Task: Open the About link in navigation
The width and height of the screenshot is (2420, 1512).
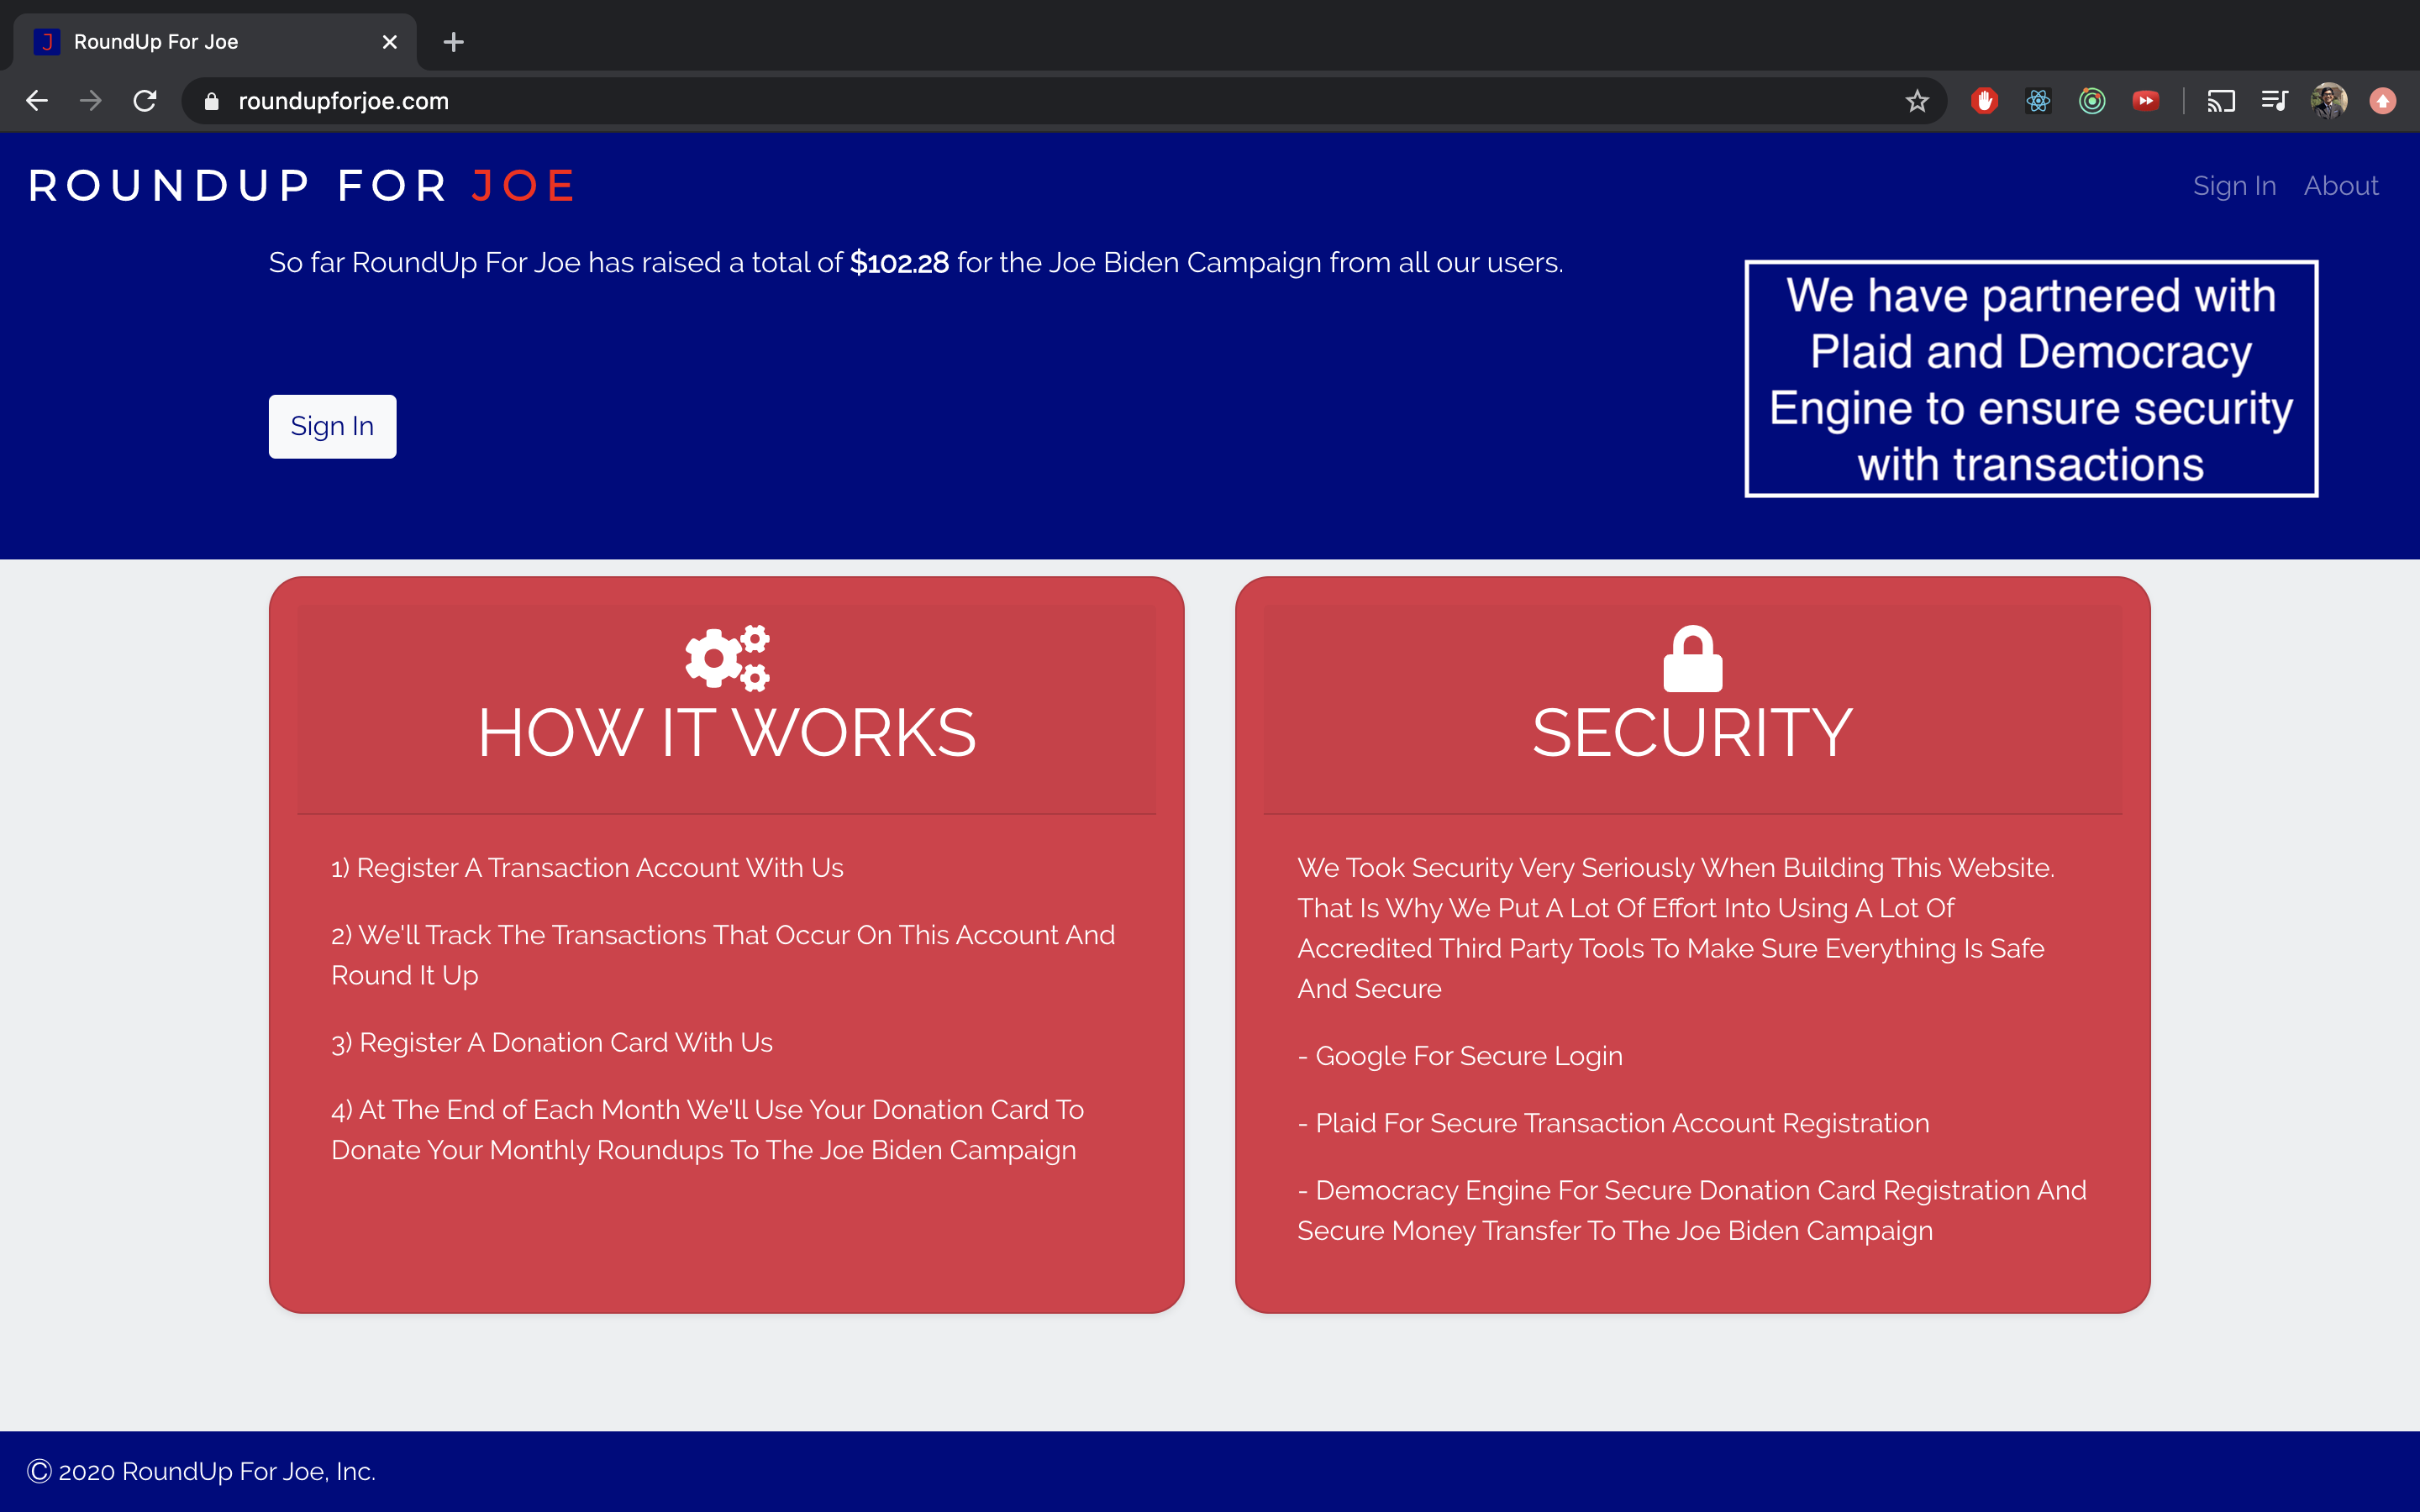Action: (2340, 186)
